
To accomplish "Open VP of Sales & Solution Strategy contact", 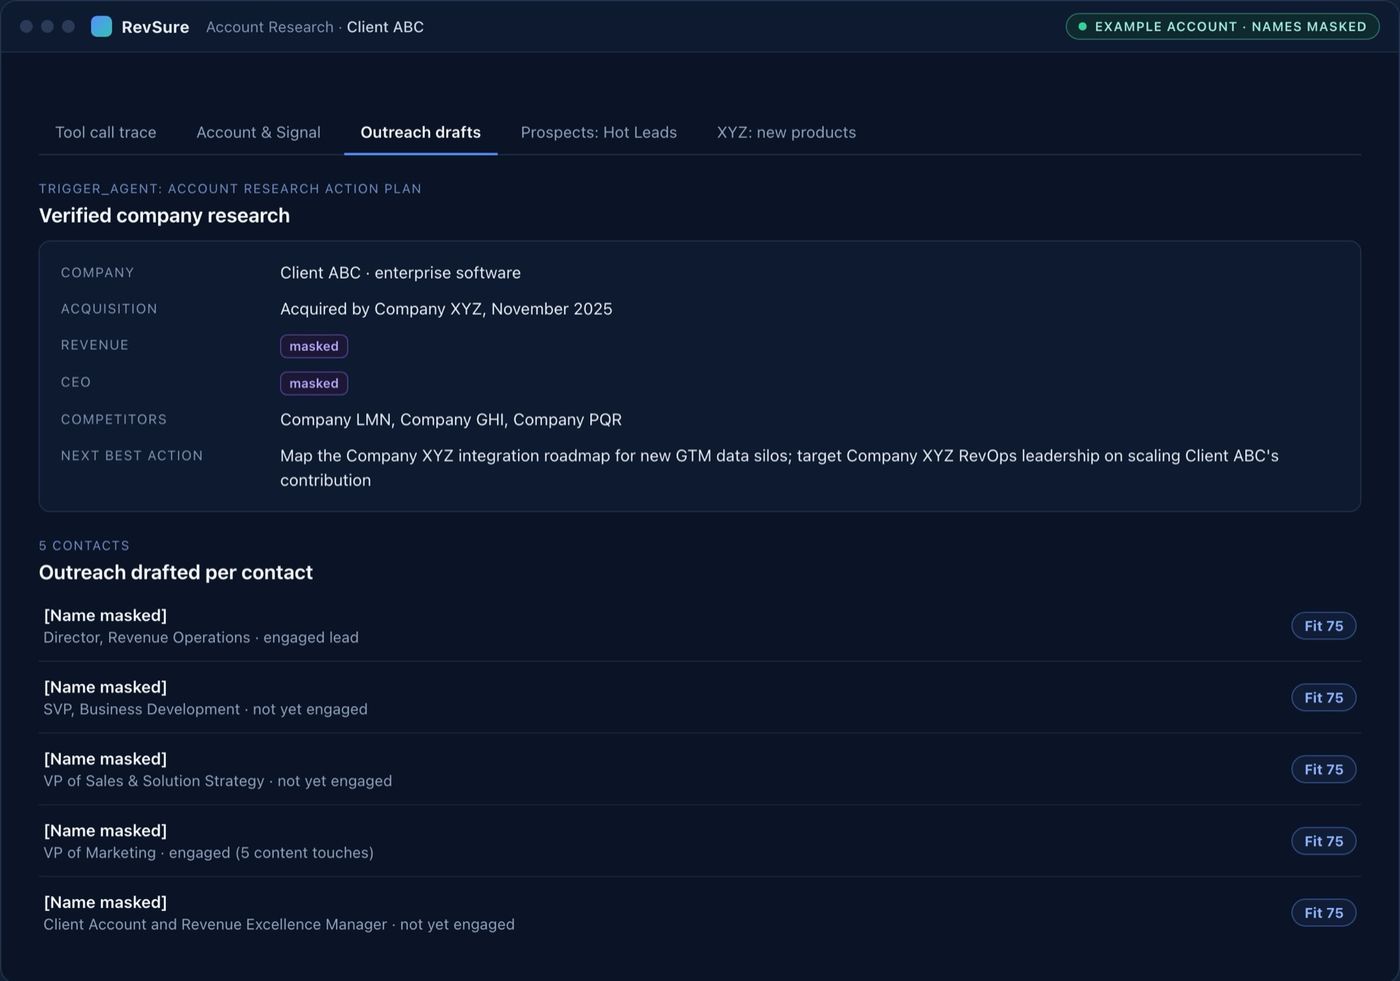I will click(x=700, y=770).
